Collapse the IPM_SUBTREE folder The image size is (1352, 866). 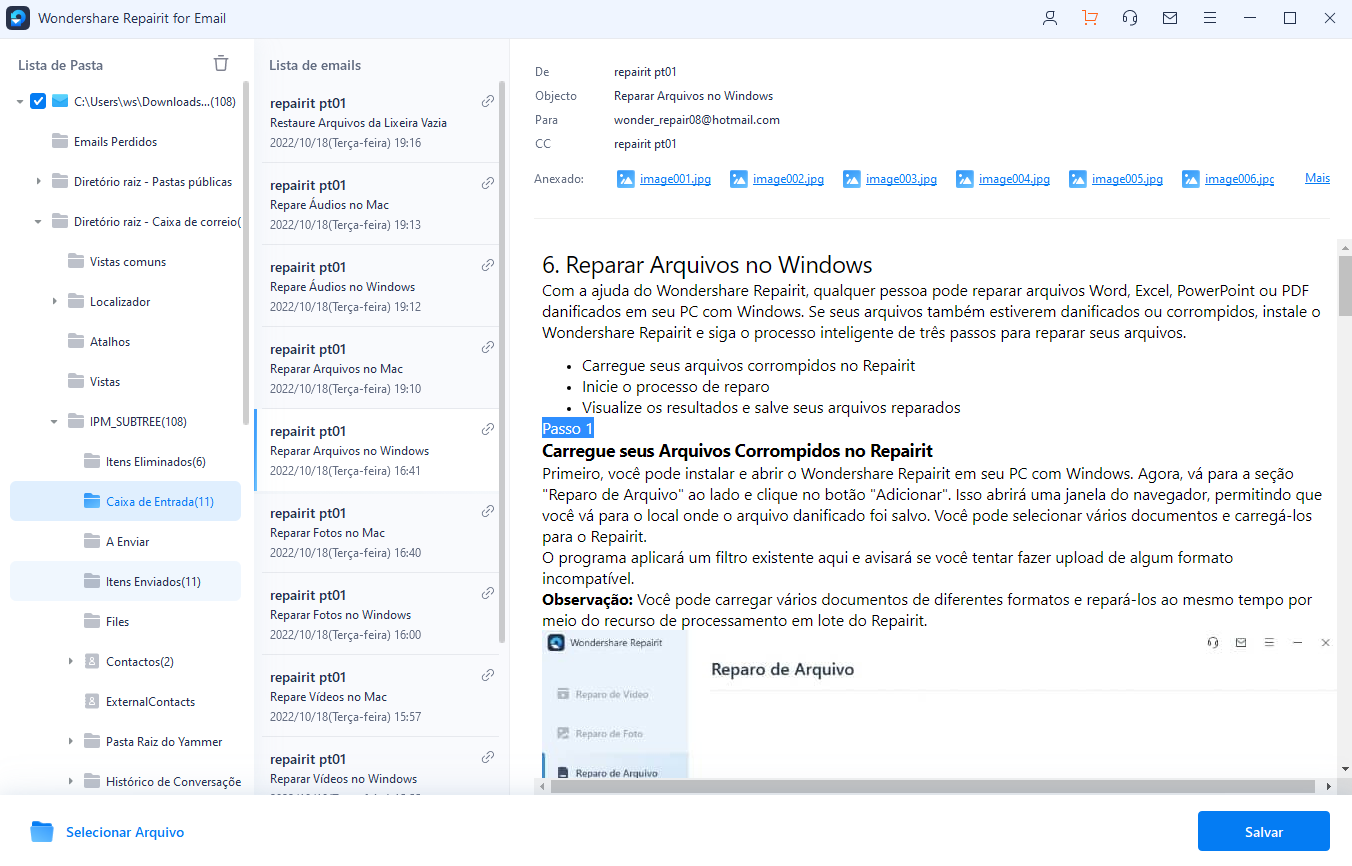click(54, 422)
